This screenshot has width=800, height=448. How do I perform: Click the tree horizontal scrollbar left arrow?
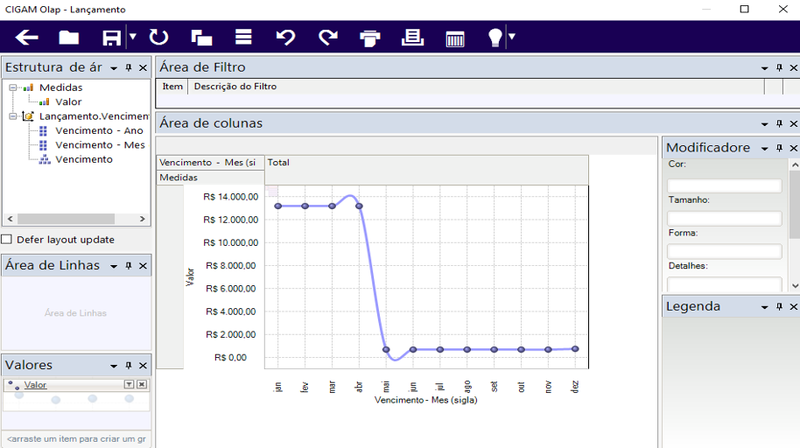coord(10,219)
